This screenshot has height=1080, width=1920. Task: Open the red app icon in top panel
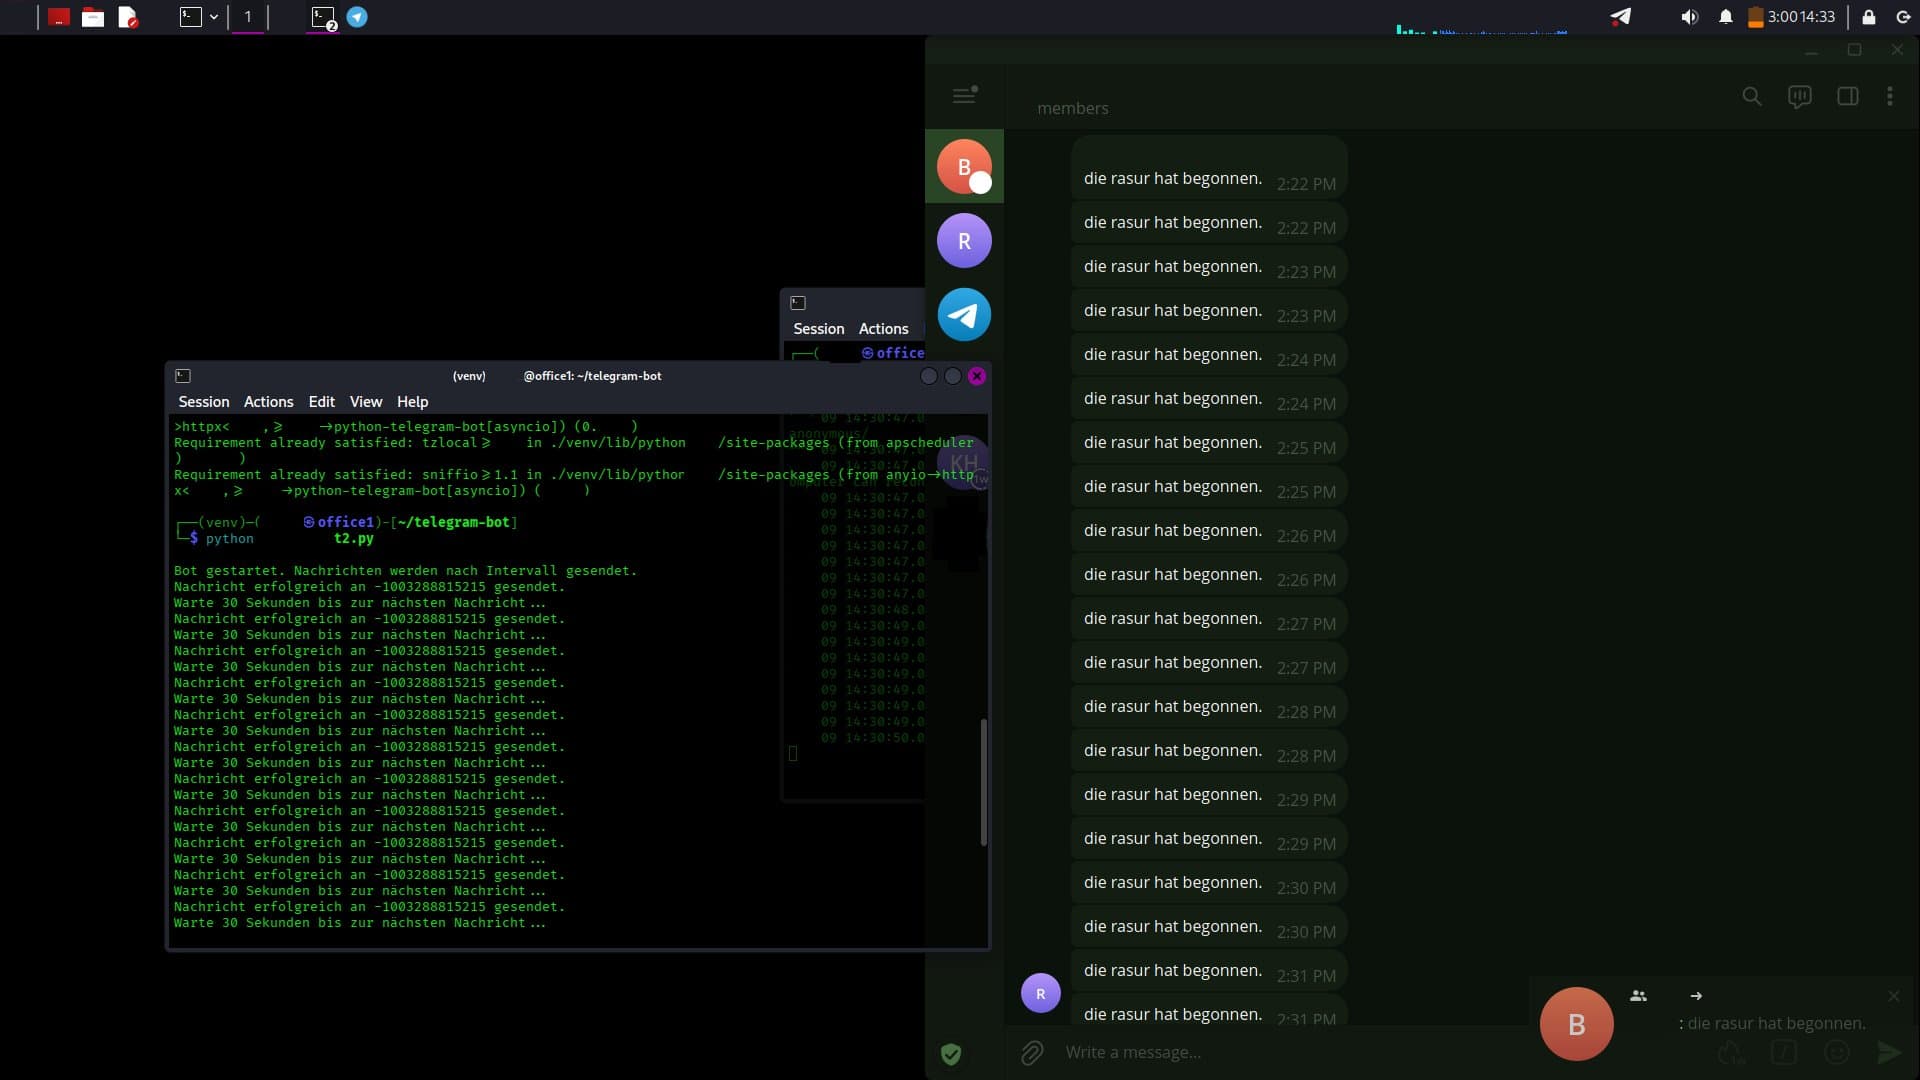(x=59, y=17)
